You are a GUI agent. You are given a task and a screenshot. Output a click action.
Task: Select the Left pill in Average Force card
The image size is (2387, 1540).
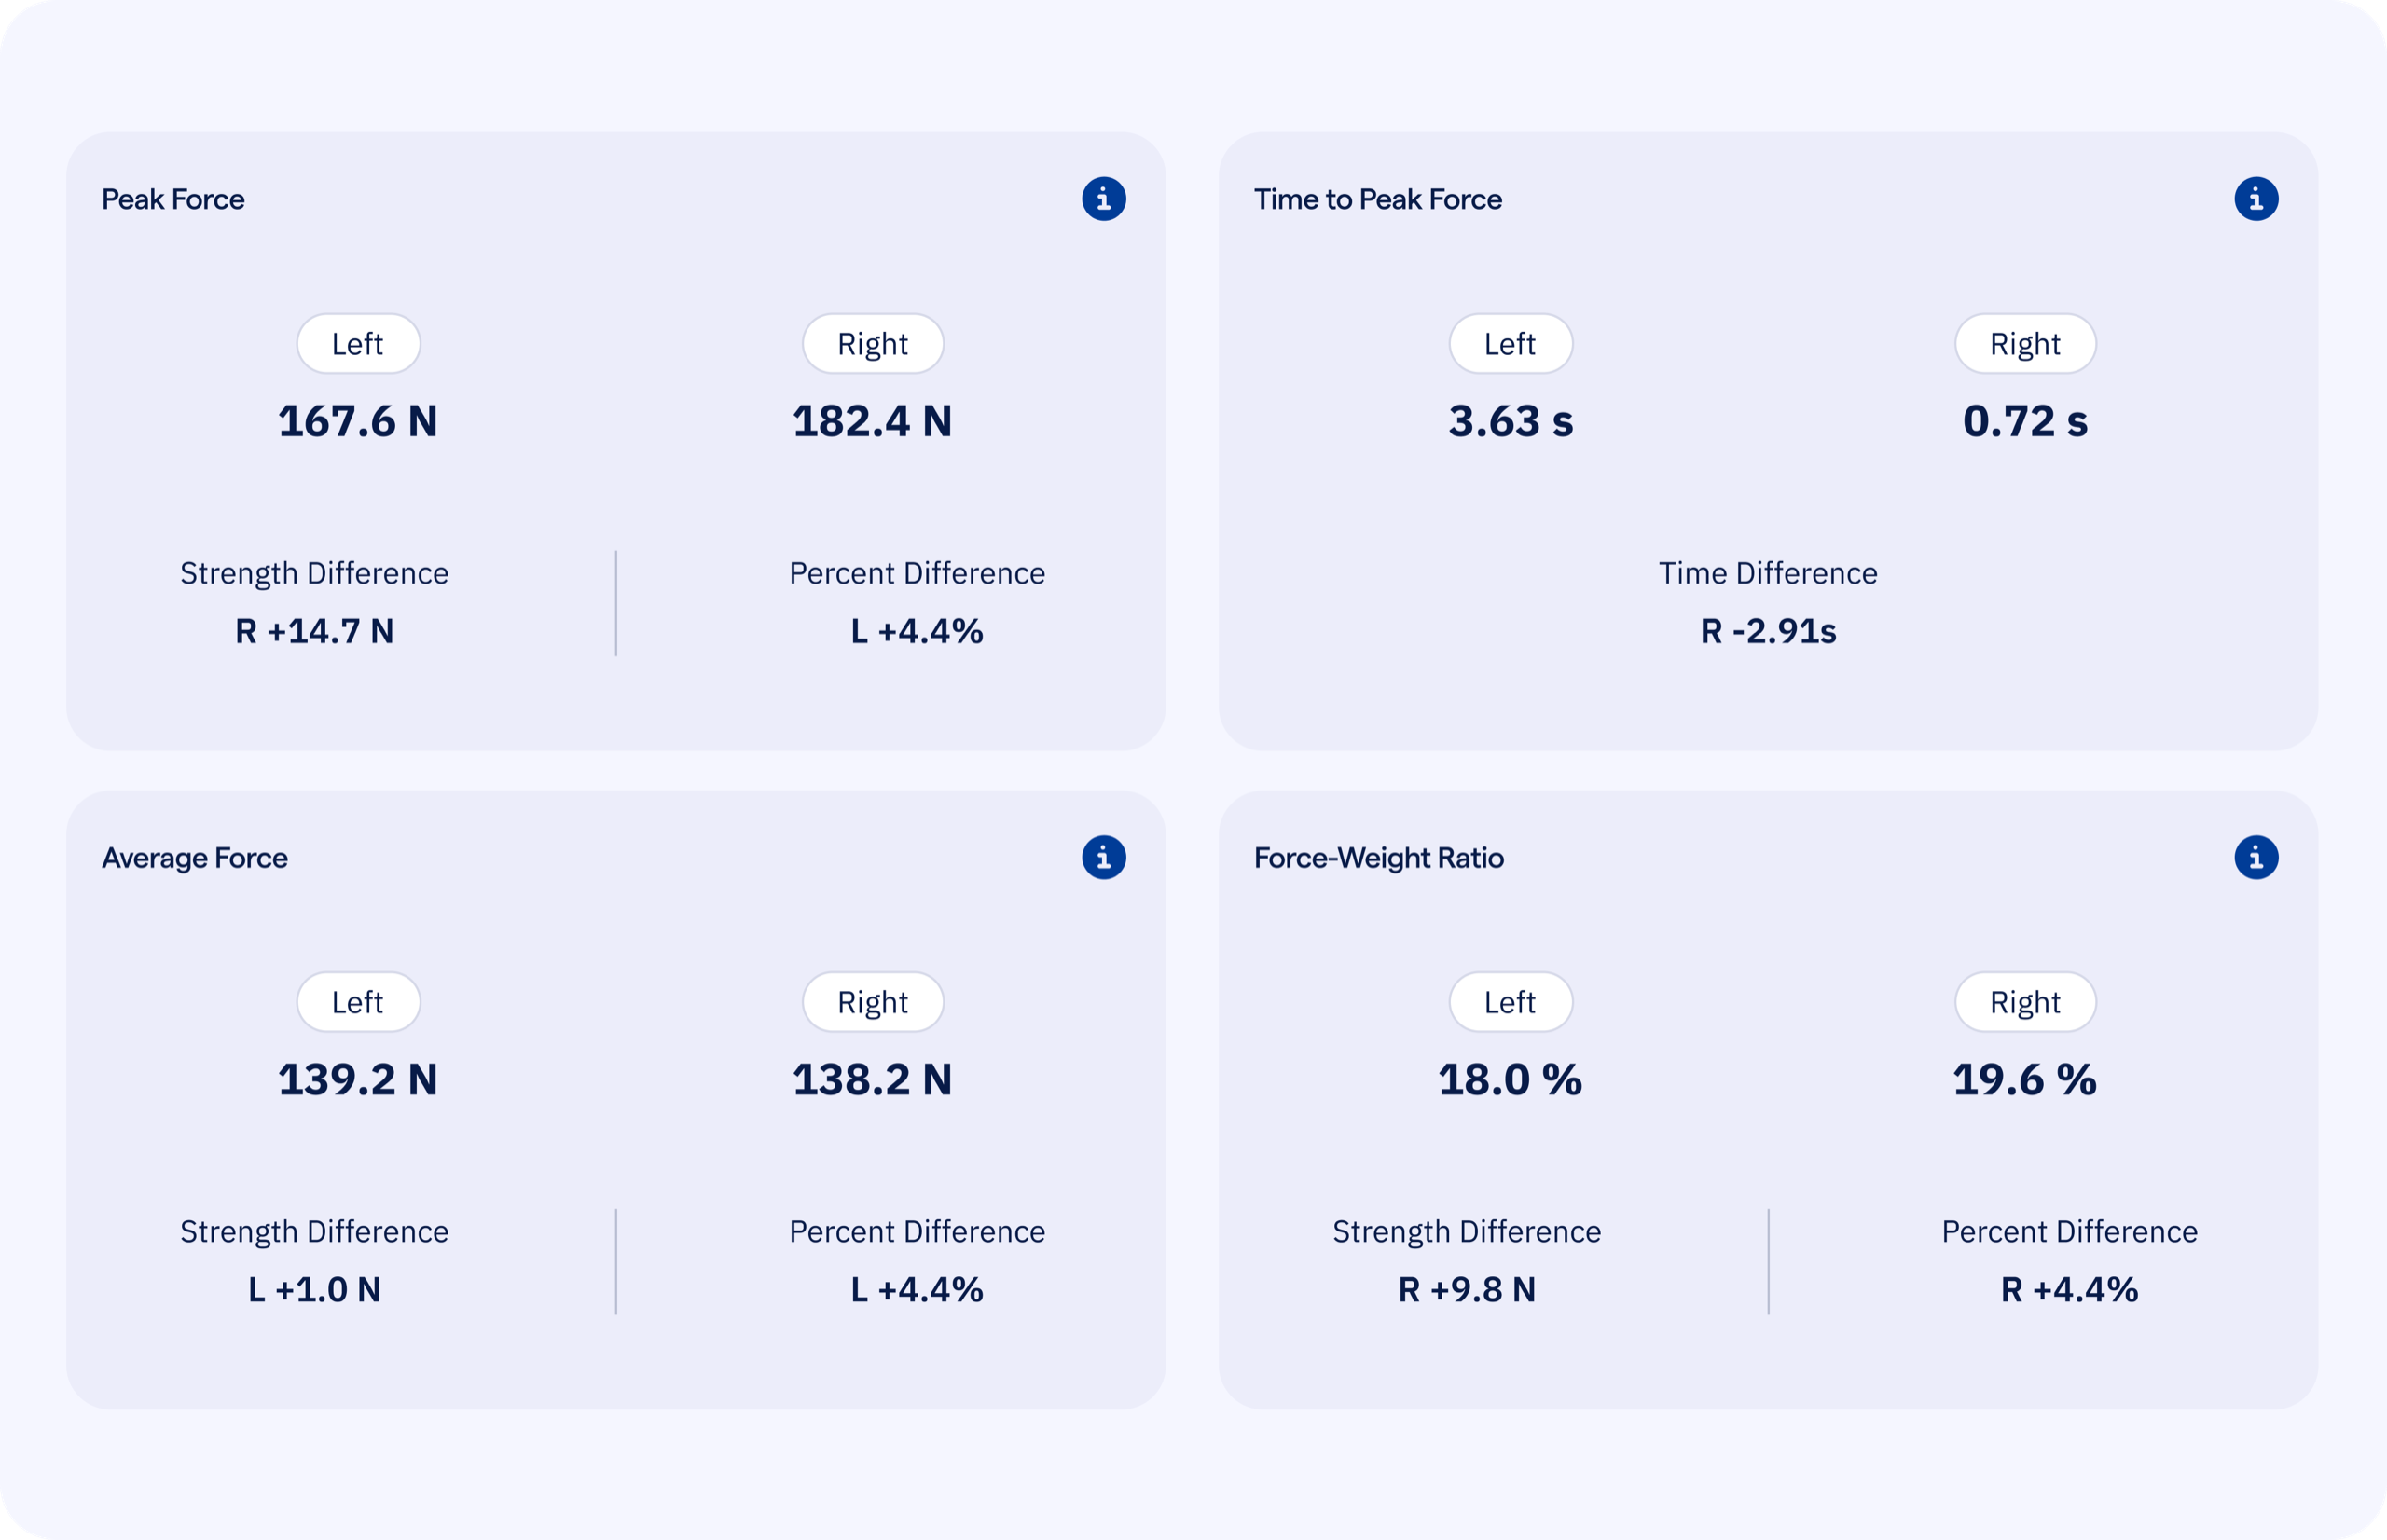coord(358,1002)
